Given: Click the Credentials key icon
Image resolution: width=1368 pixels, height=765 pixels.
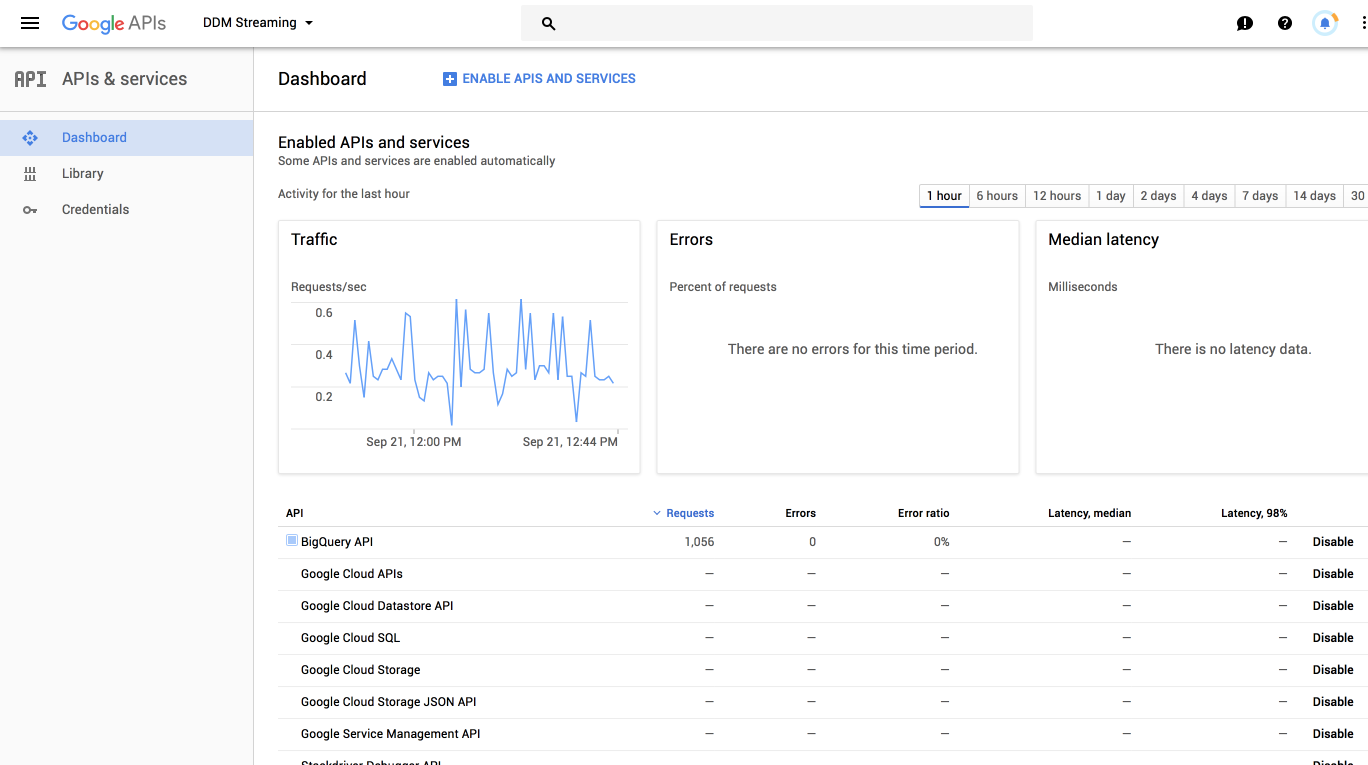Looking at the screenshot, I should pyautogui.click(x=30, y=210).
